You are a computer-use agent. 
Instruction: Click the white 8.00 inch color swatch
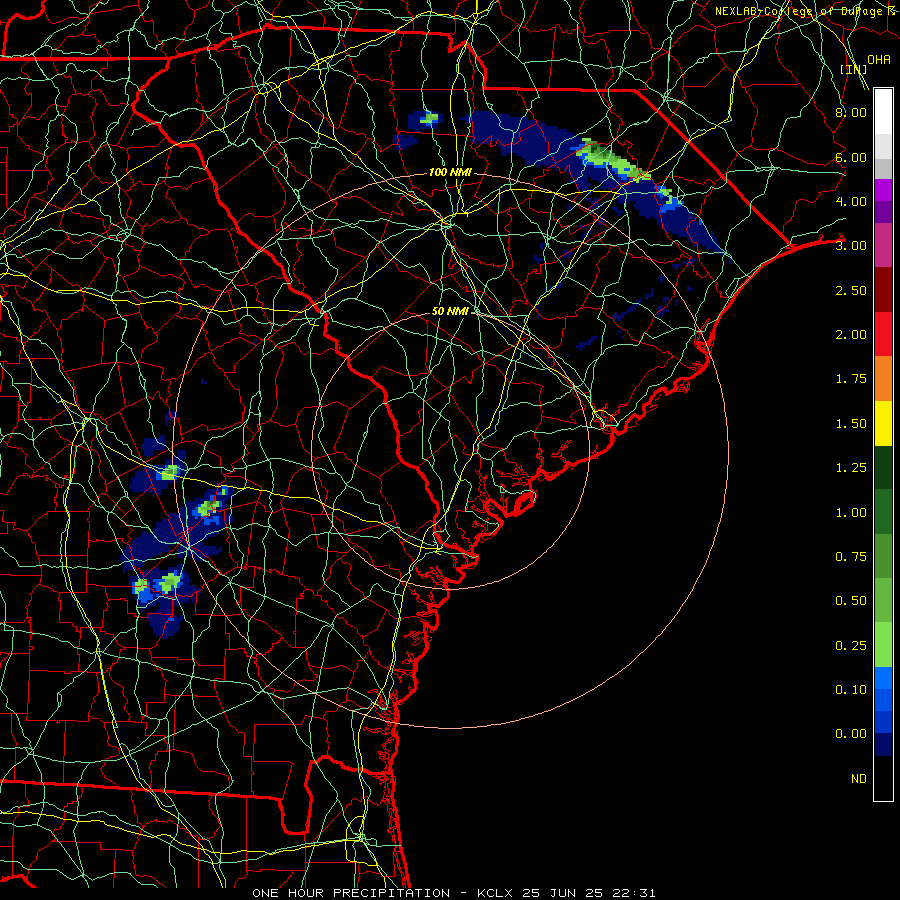[x=883, y=112]
